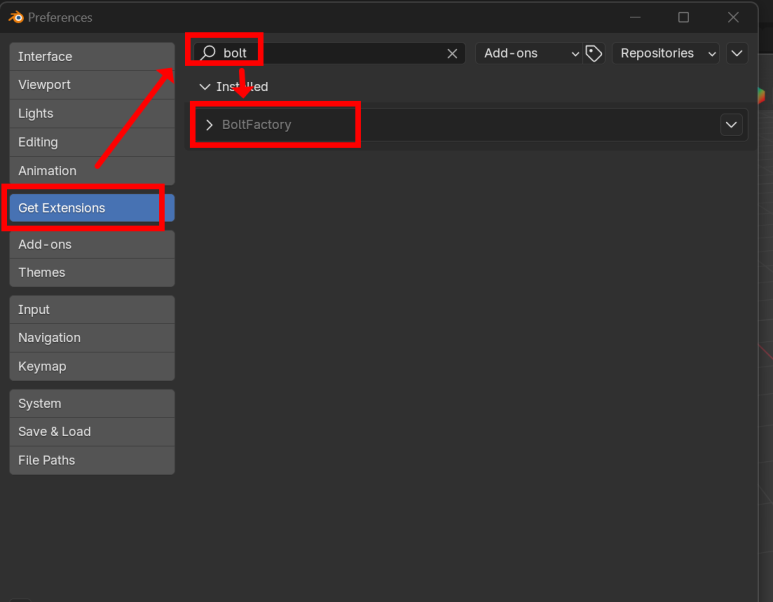This screenshot has height=602, width=773.
Task: Open the Add-ons filter dropdown
Action: pos(528,53)
